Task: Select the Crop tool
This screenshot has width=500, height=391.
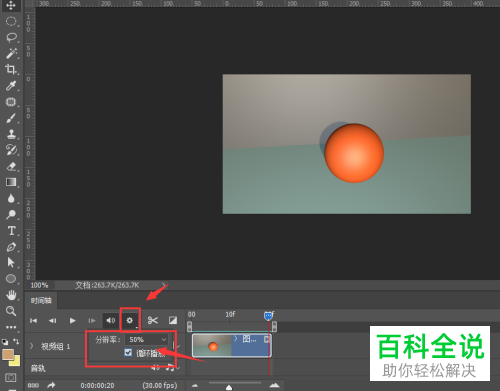Action: pos(11,69)
